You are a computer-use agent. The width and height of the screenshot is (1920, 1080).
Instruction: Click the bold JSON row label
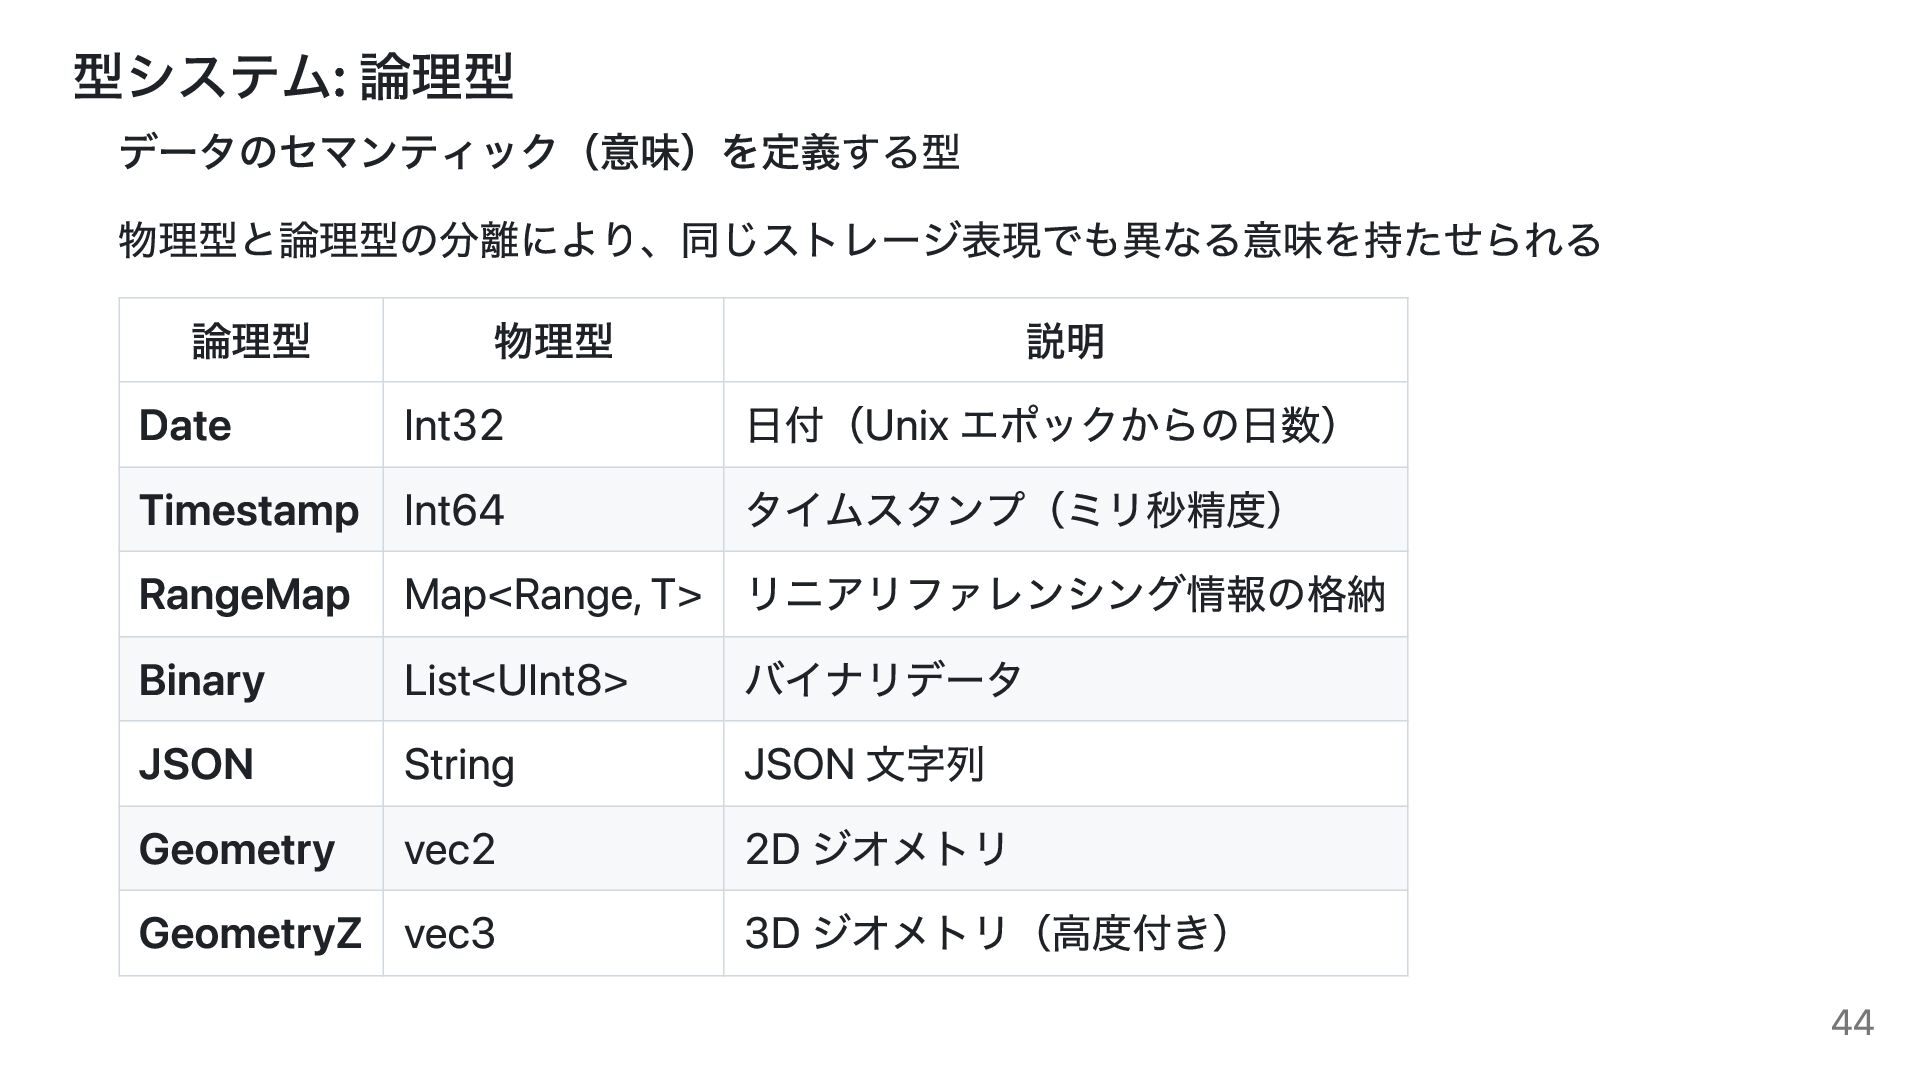196,765
